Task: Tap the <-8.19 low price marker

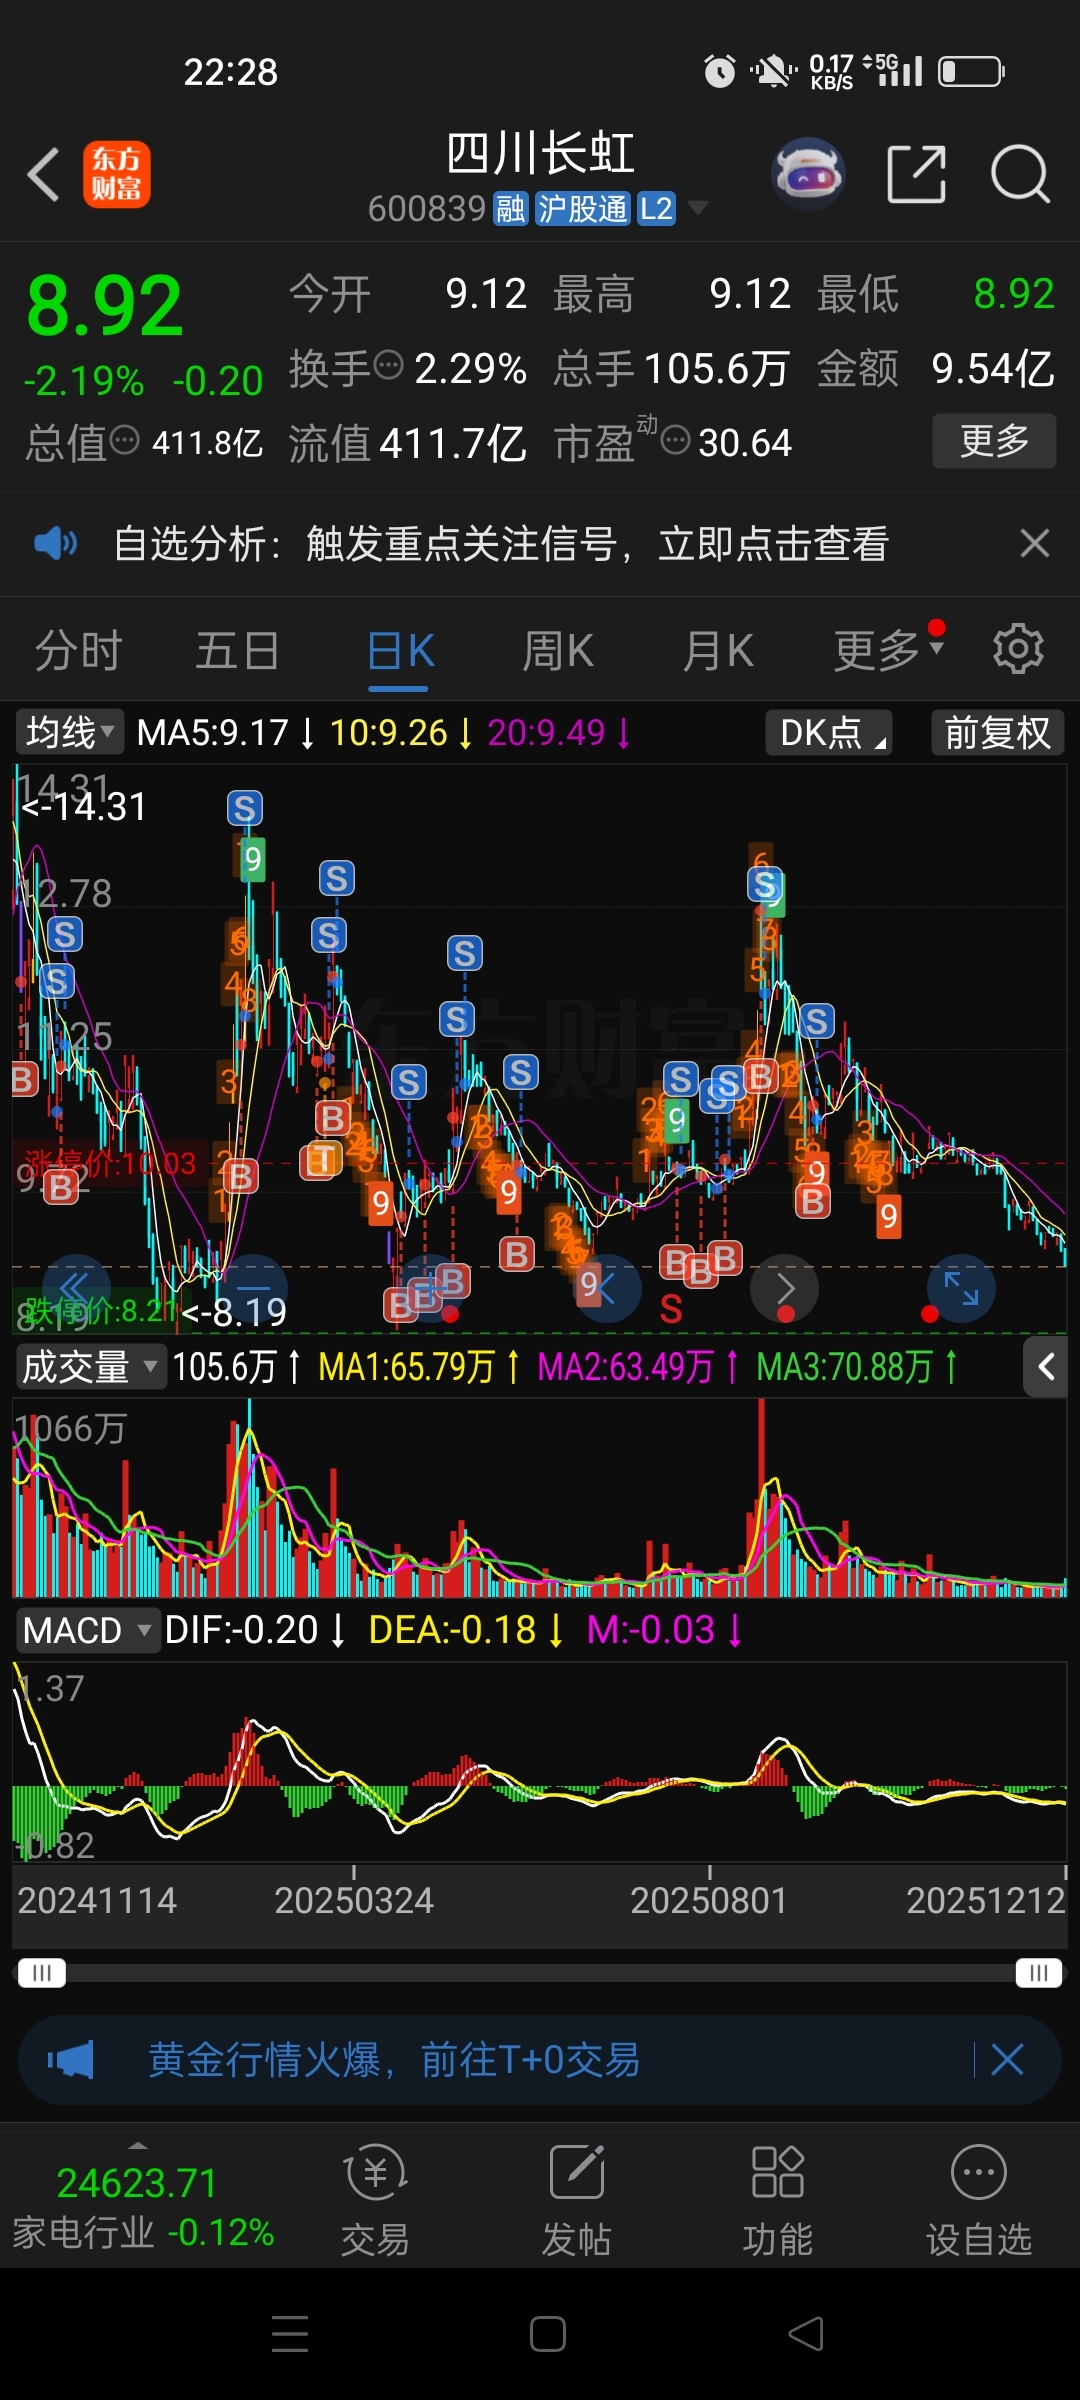Action: pos(235,1312)
